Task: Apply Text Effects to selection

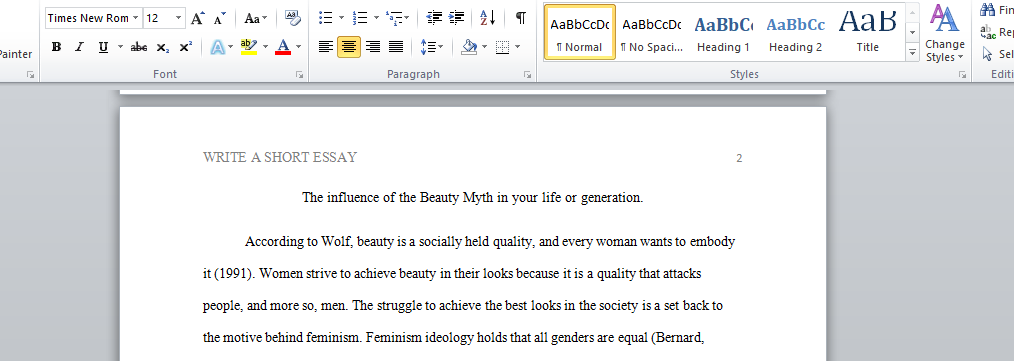Action: pos(218,47)
